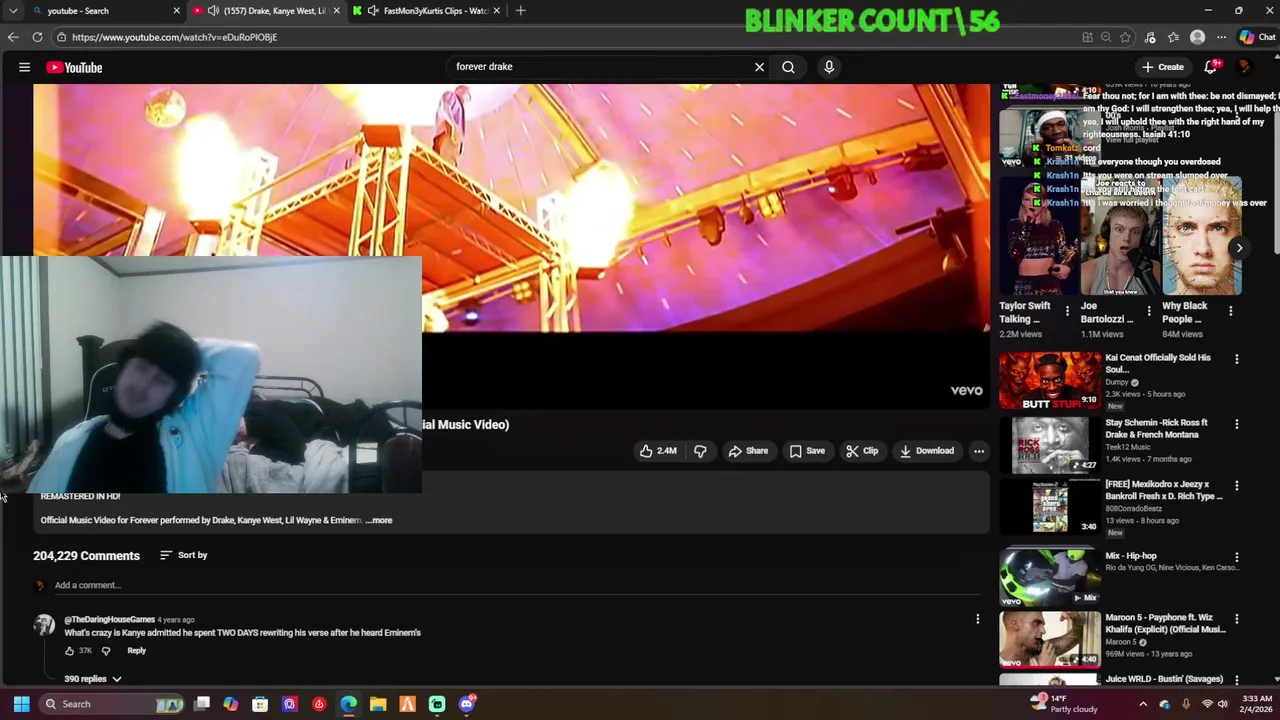
Task: Like TheDaringHouseGames comment
Action: coord(70,651)
